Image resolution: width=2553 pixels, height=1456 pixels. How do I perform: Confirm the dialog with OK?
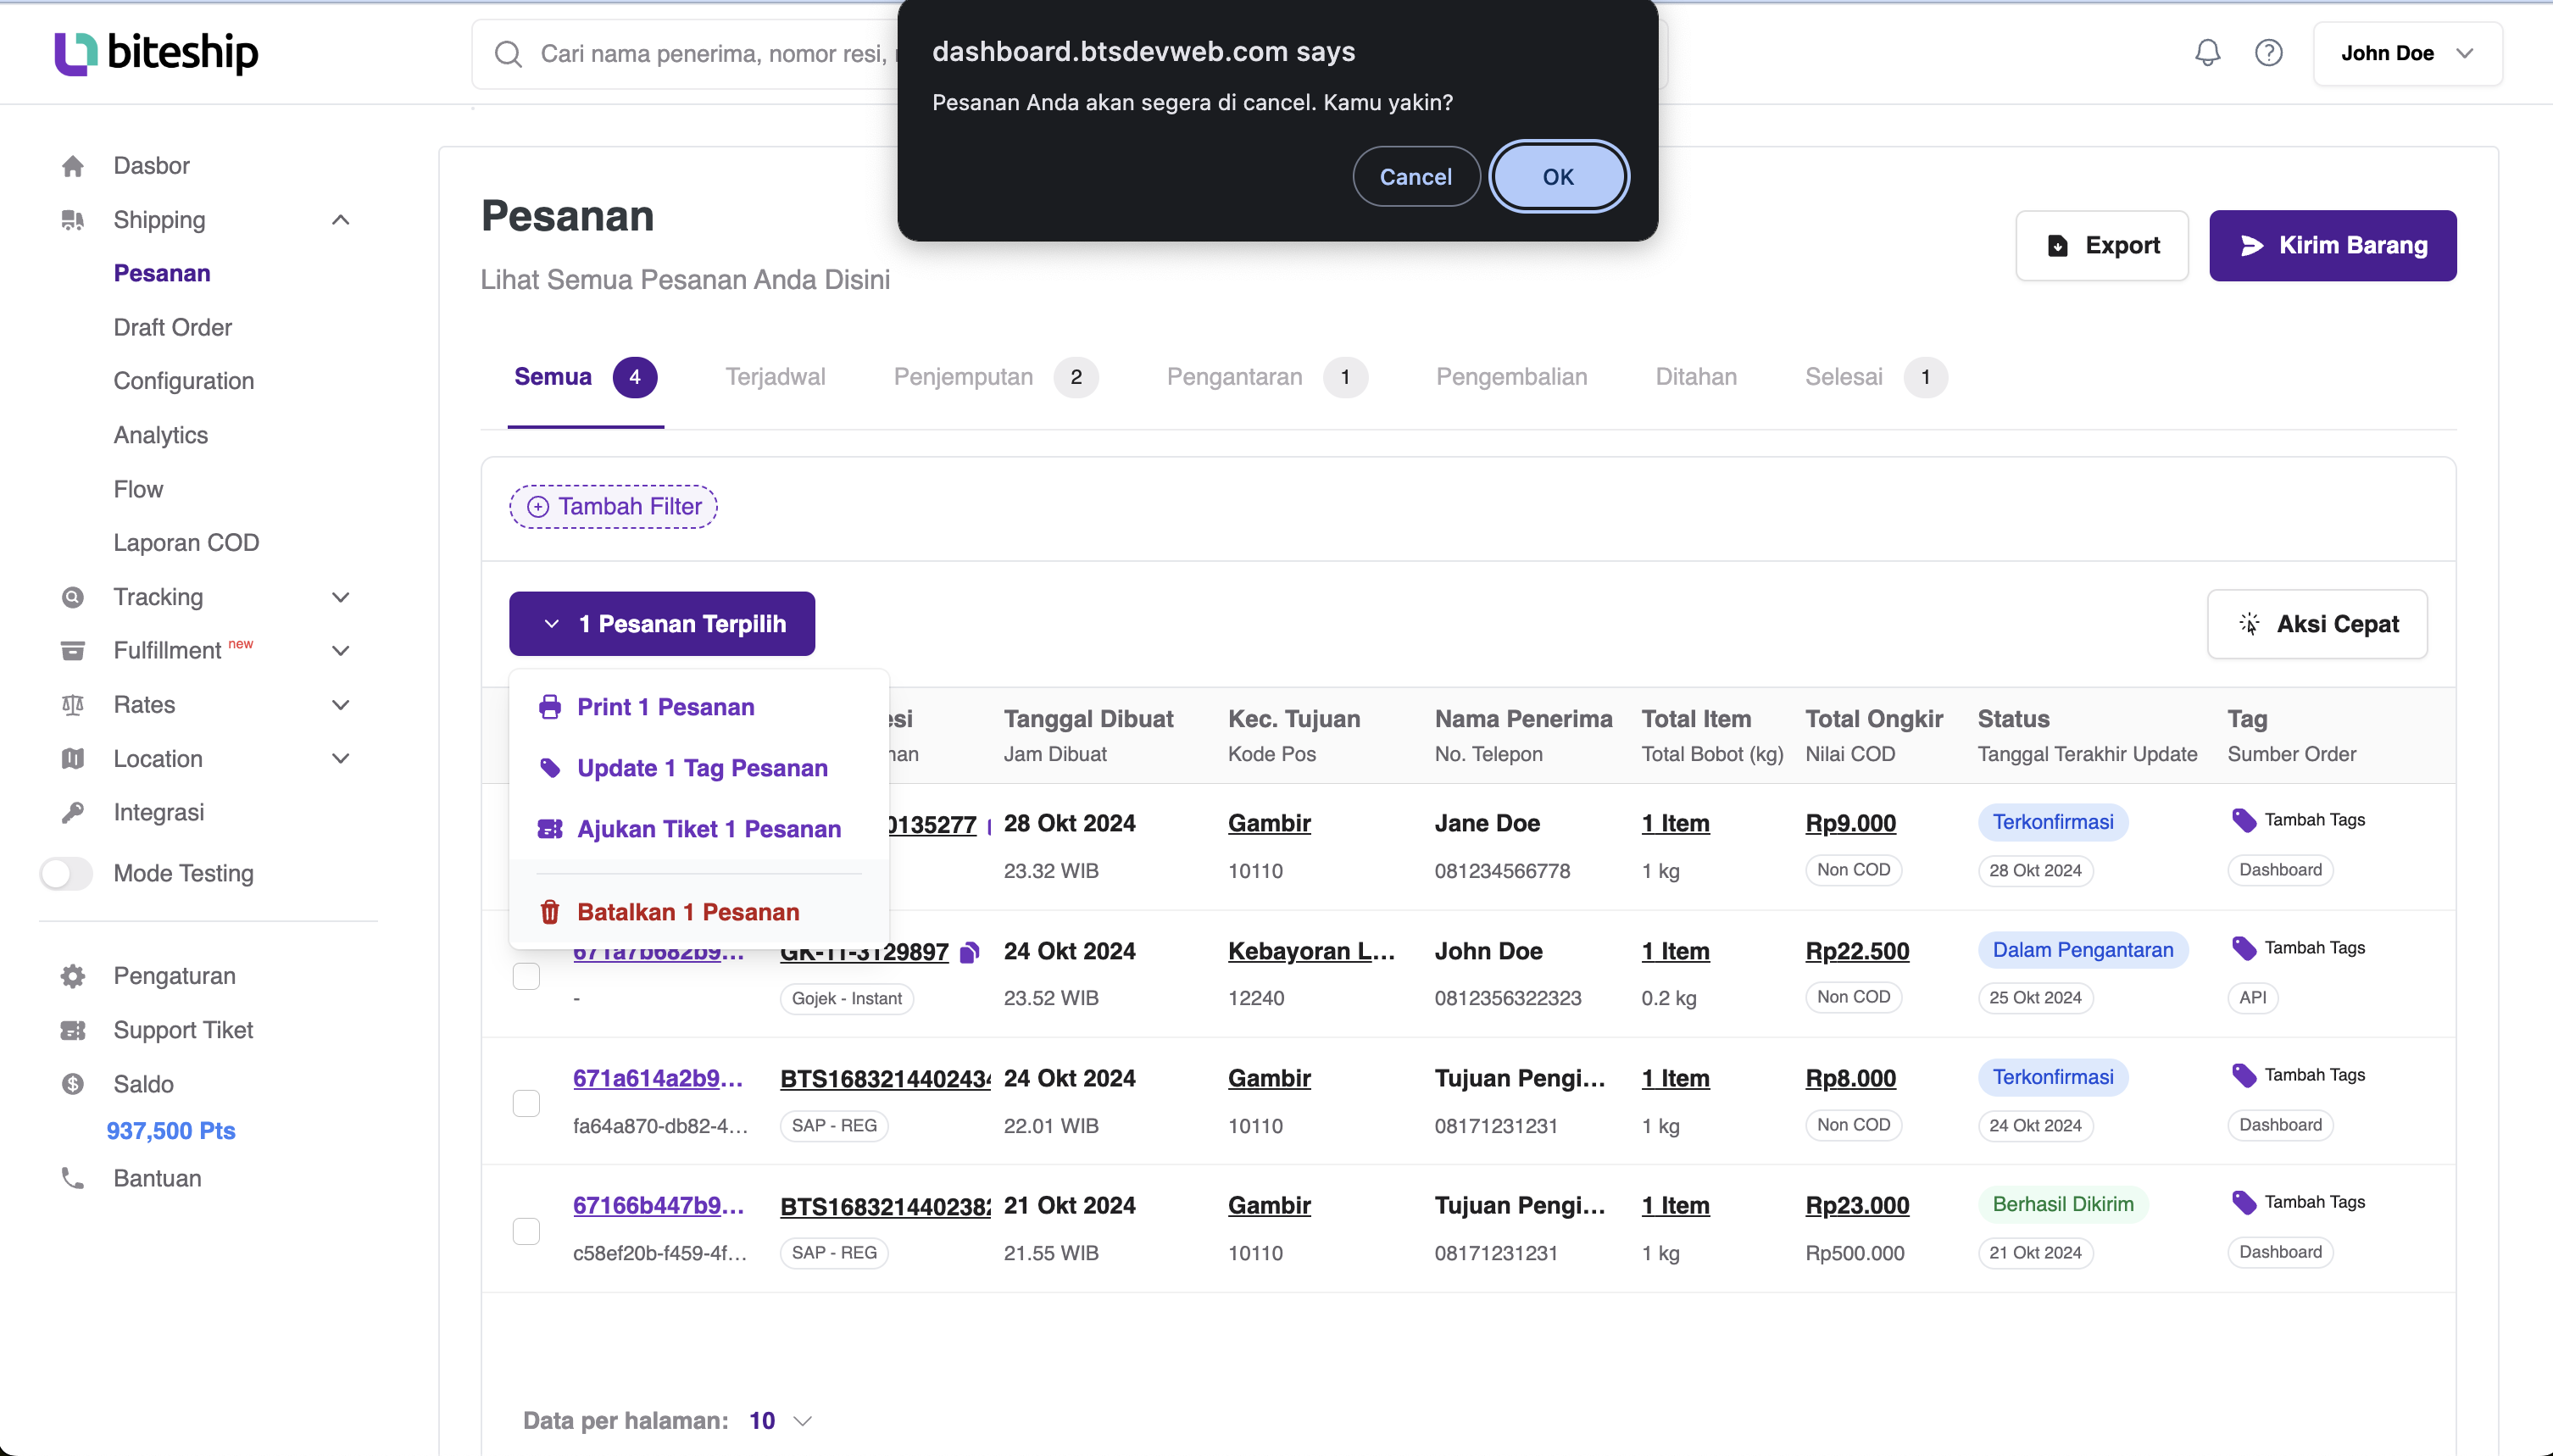click(x=1558, y=176)
